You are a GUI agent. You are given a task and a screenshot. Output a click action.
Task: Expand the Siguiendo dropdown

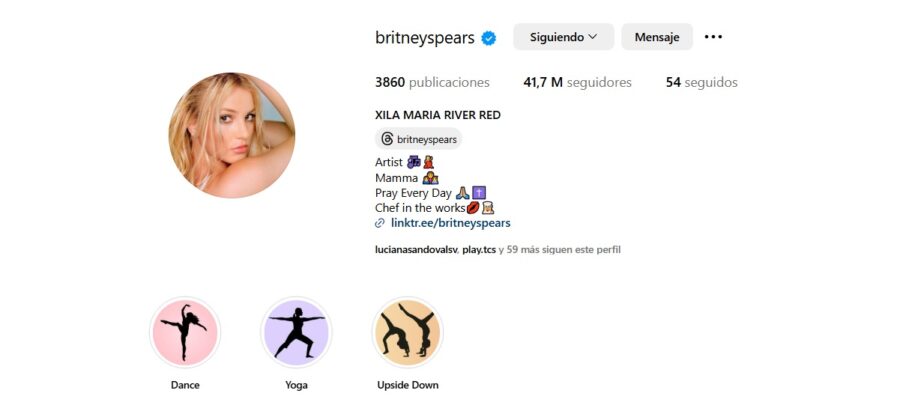(564, 37)
